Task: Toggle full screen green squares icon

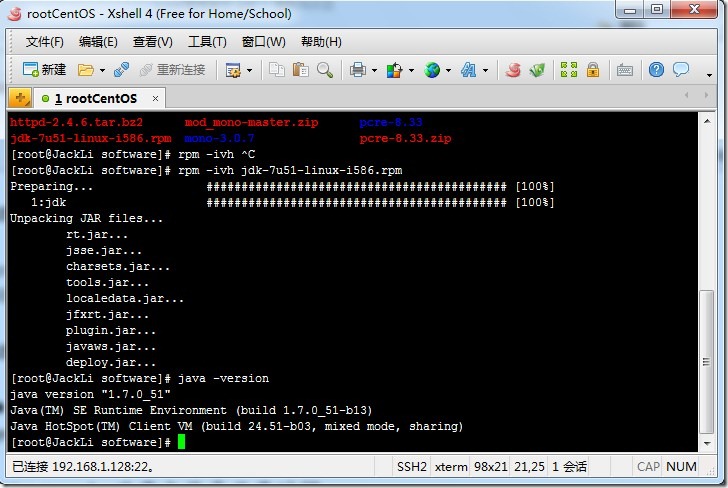Action: pyautogui.click(x=569, y=70)
